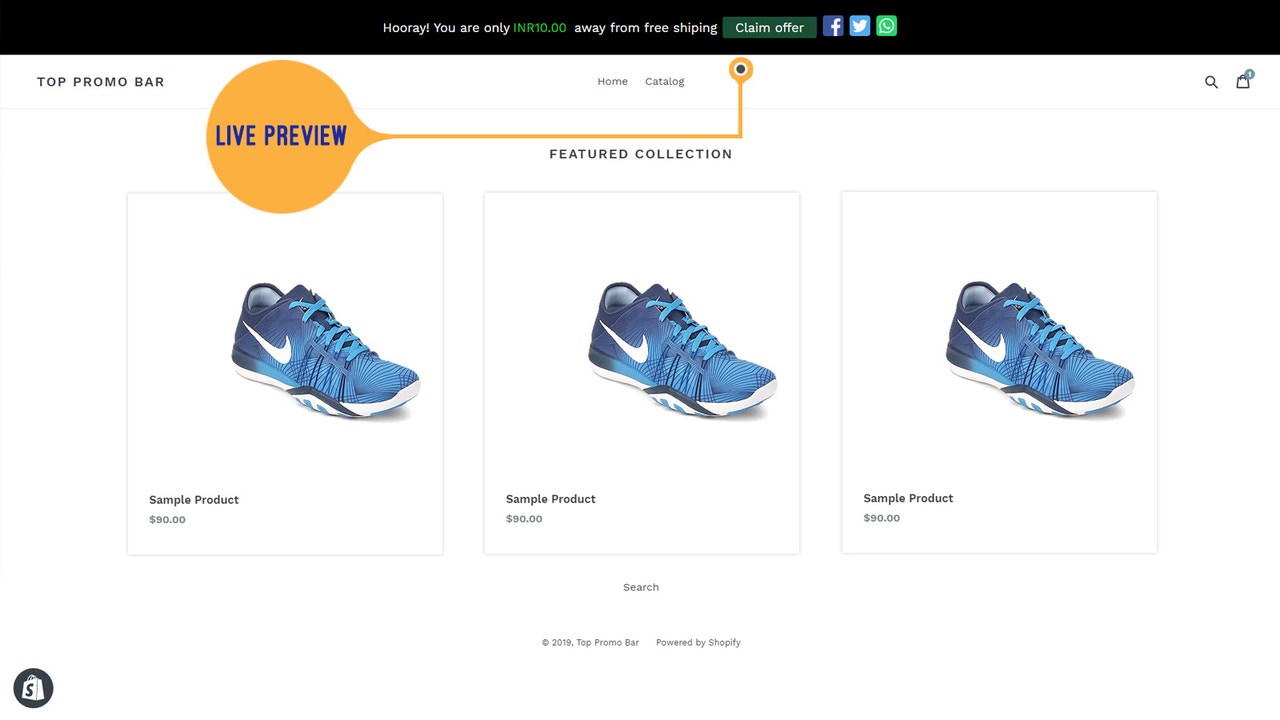Click the Claim offer button

pyautogui.click(x=769, y=27)
